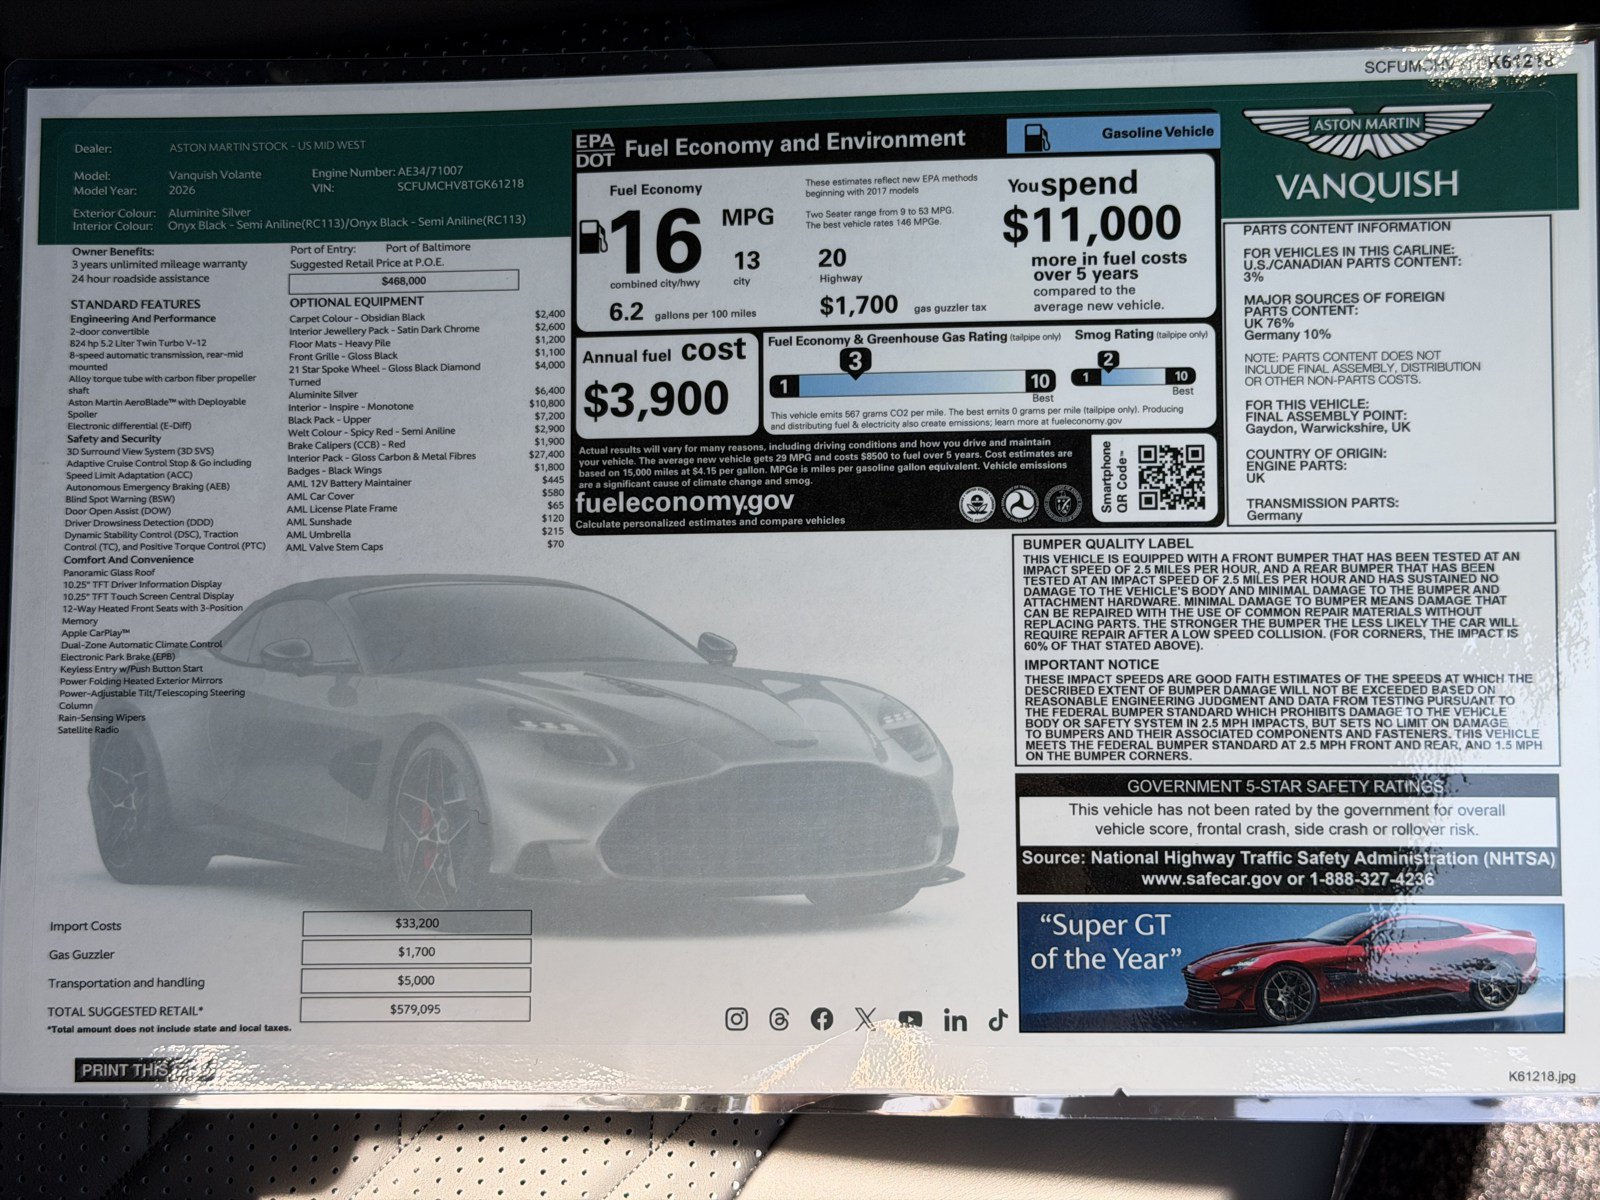Click the silver Vanquish car image
This screenshot has height=1200, width=1600.
(x=525, y=745)
